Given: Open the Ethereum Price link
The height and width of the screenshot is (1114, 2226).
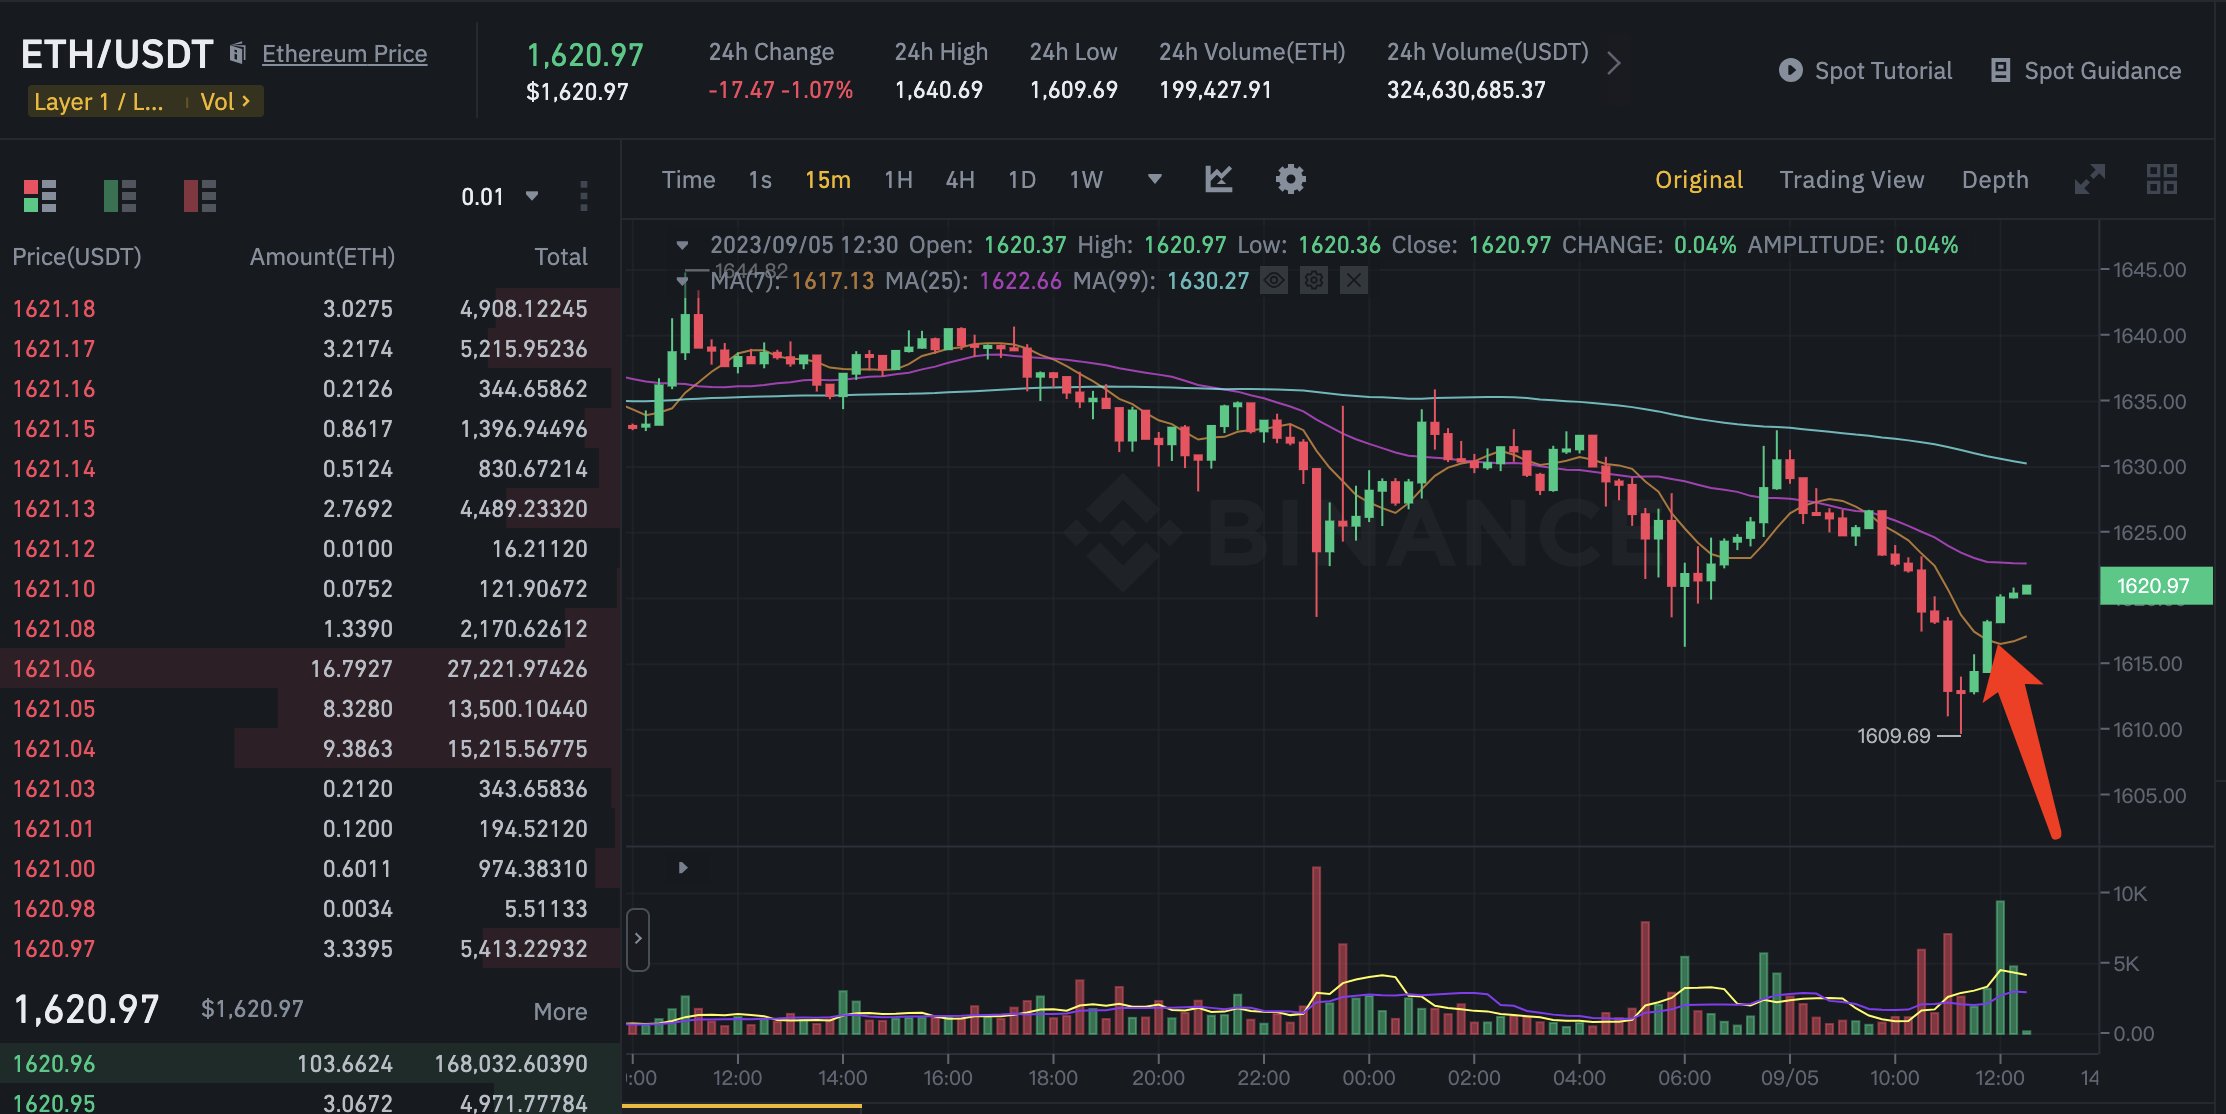Looking at the screenshot, I should click(344, 54).
